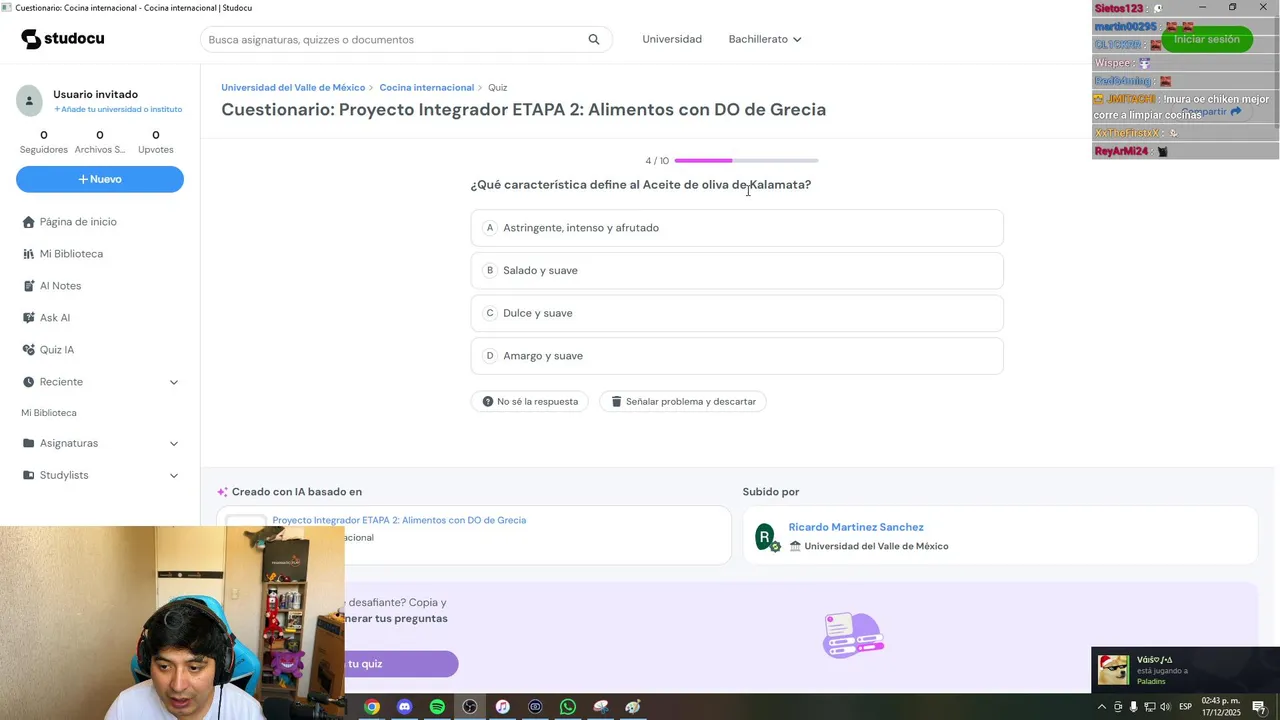Open WhatsApp from taskbar

(568, 707)
